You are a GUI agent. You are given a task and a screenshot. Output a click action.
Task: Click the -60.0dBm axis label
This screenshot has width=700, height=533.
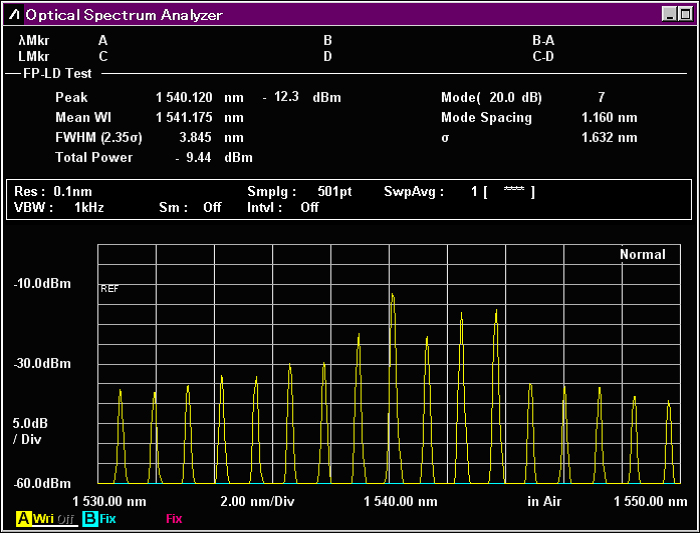tap(42, 483)
